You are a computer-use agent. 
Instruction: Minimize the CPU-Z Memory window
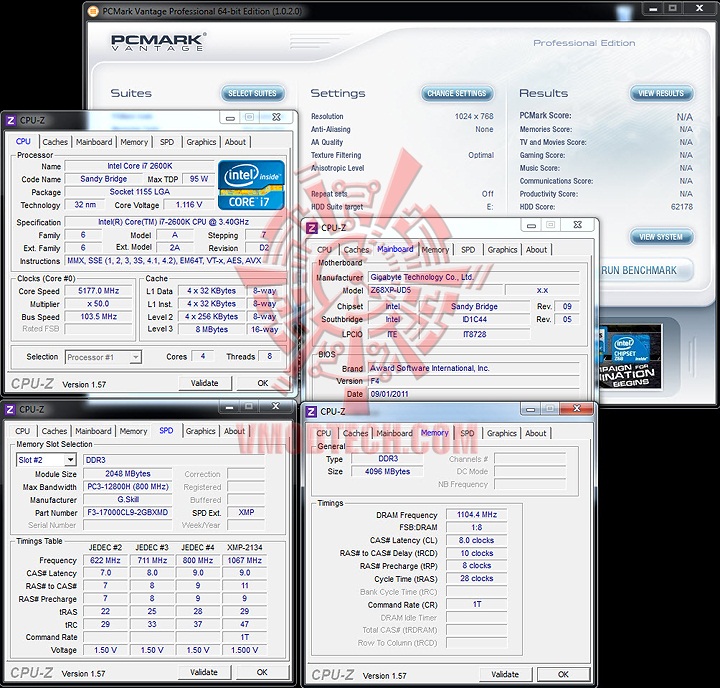click(x=531, y=409)
